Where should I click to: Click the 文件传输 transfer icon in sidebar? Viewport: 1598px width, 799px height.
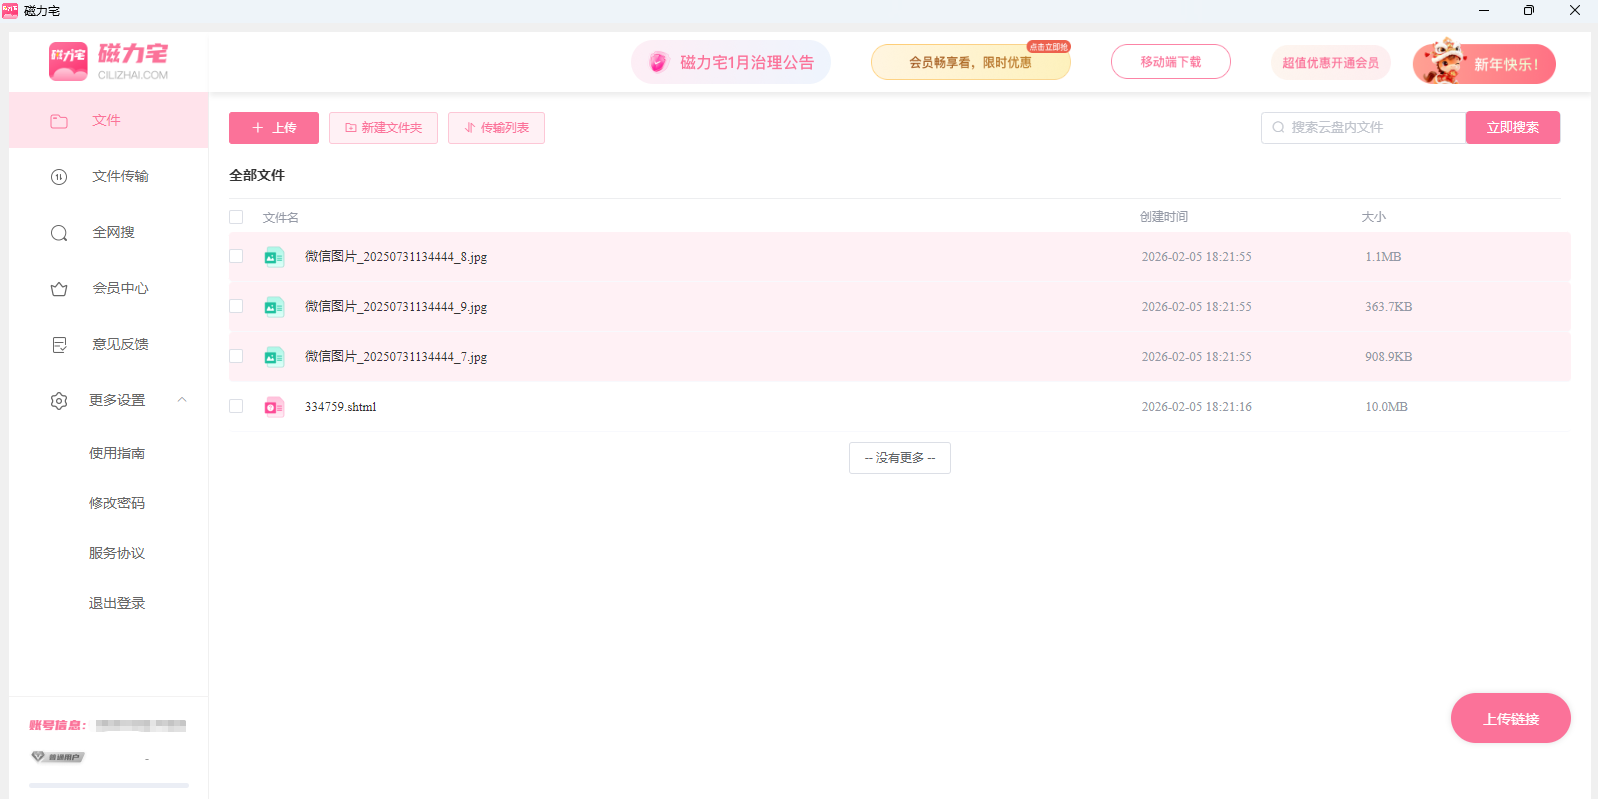pyautogui.click(x=59, y=177)
